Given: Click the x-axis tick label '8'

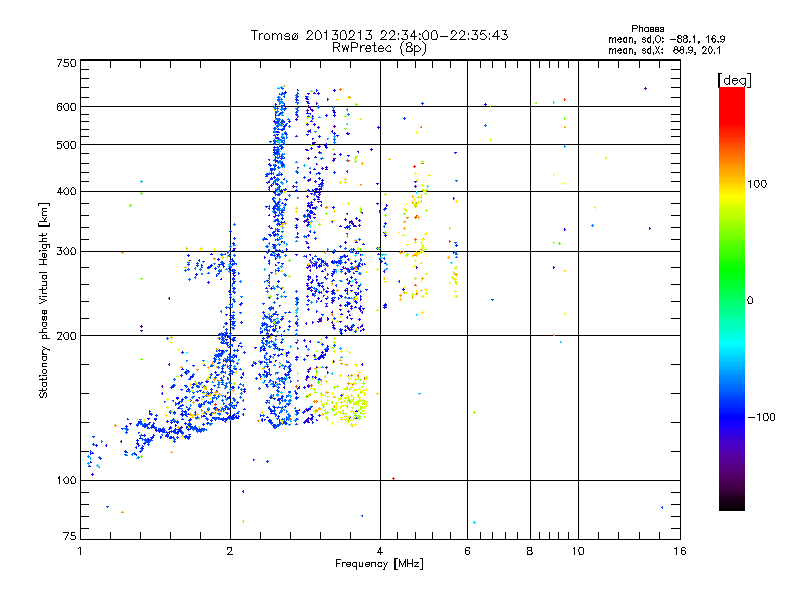Looking at the screenshot, I should pos(530,551).
